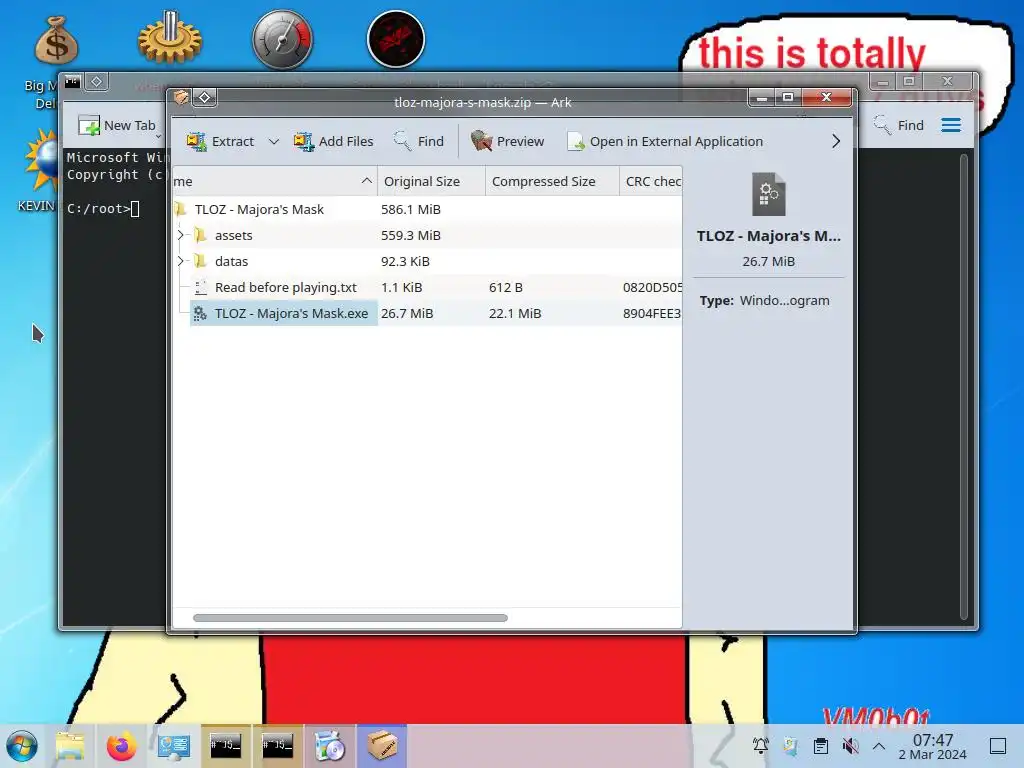Open the money bag desktop icon

tap(57, 40)
